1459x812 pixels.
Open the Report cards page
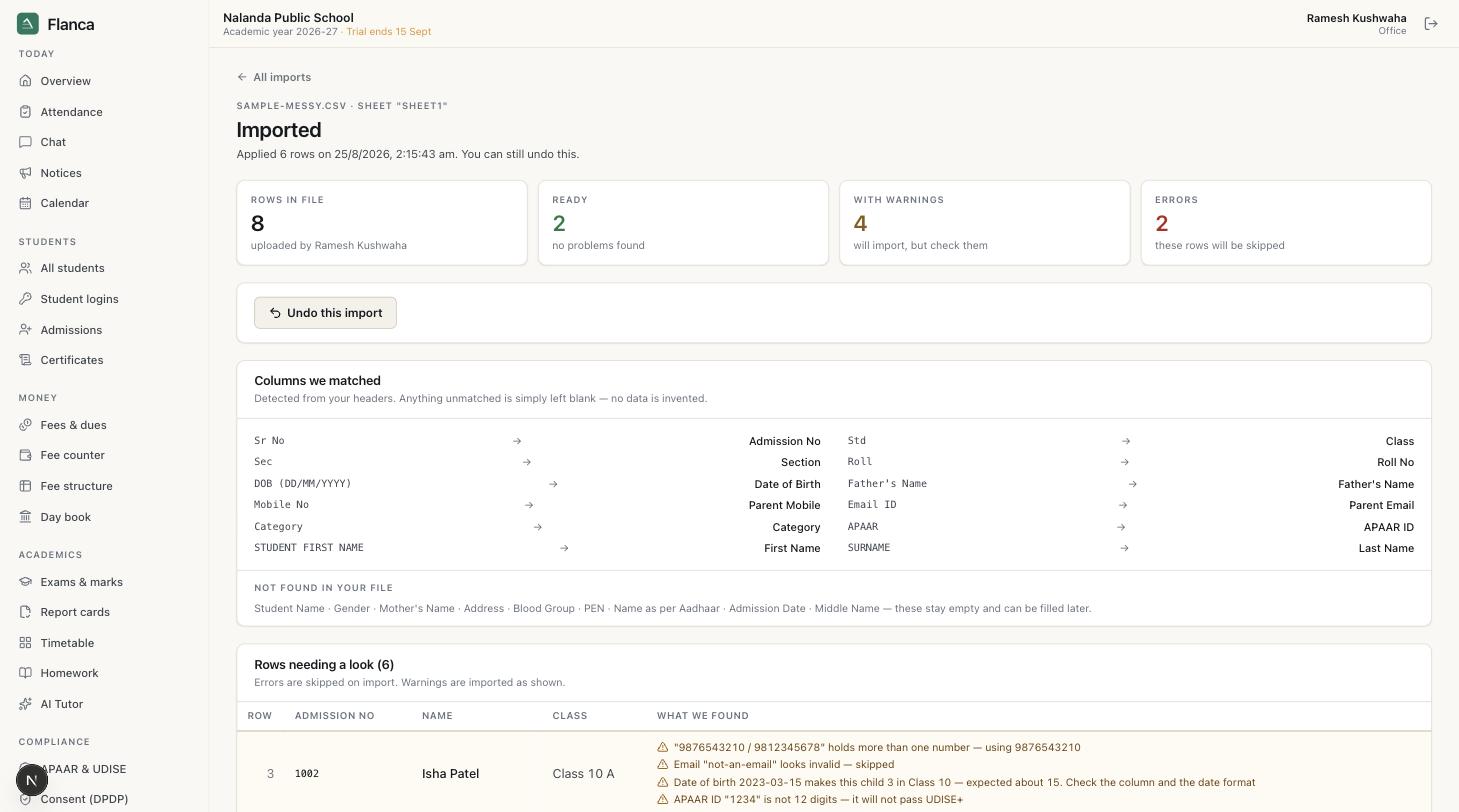coord(75,612)
